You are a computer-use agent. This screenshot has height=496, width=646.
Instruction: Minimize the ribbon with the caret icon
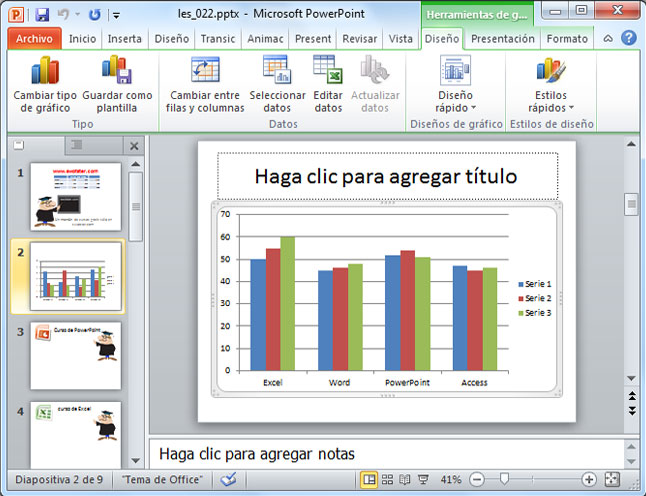click(608, 39)
